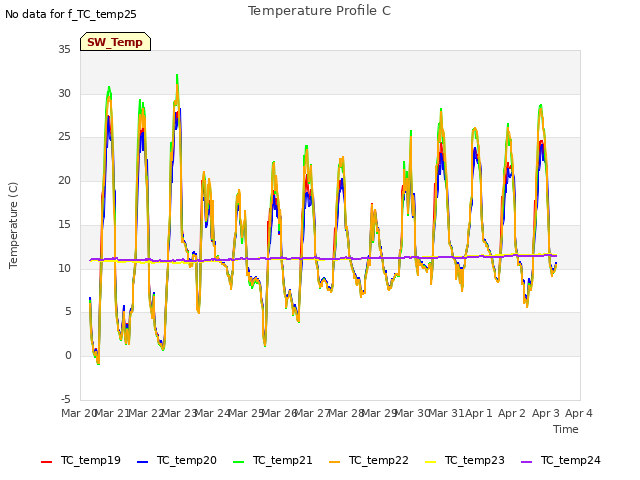Screen dimensions: 640x480
Task: Select the TC_temp21 legend label
Action: pos(282,460)
